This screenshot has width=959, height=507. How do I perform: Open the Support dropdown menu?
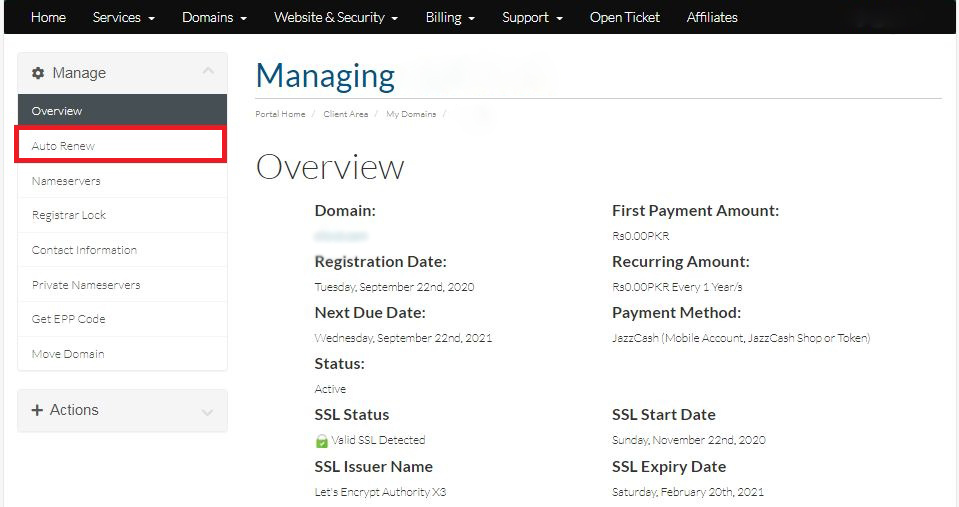click(x=532, y=17)
